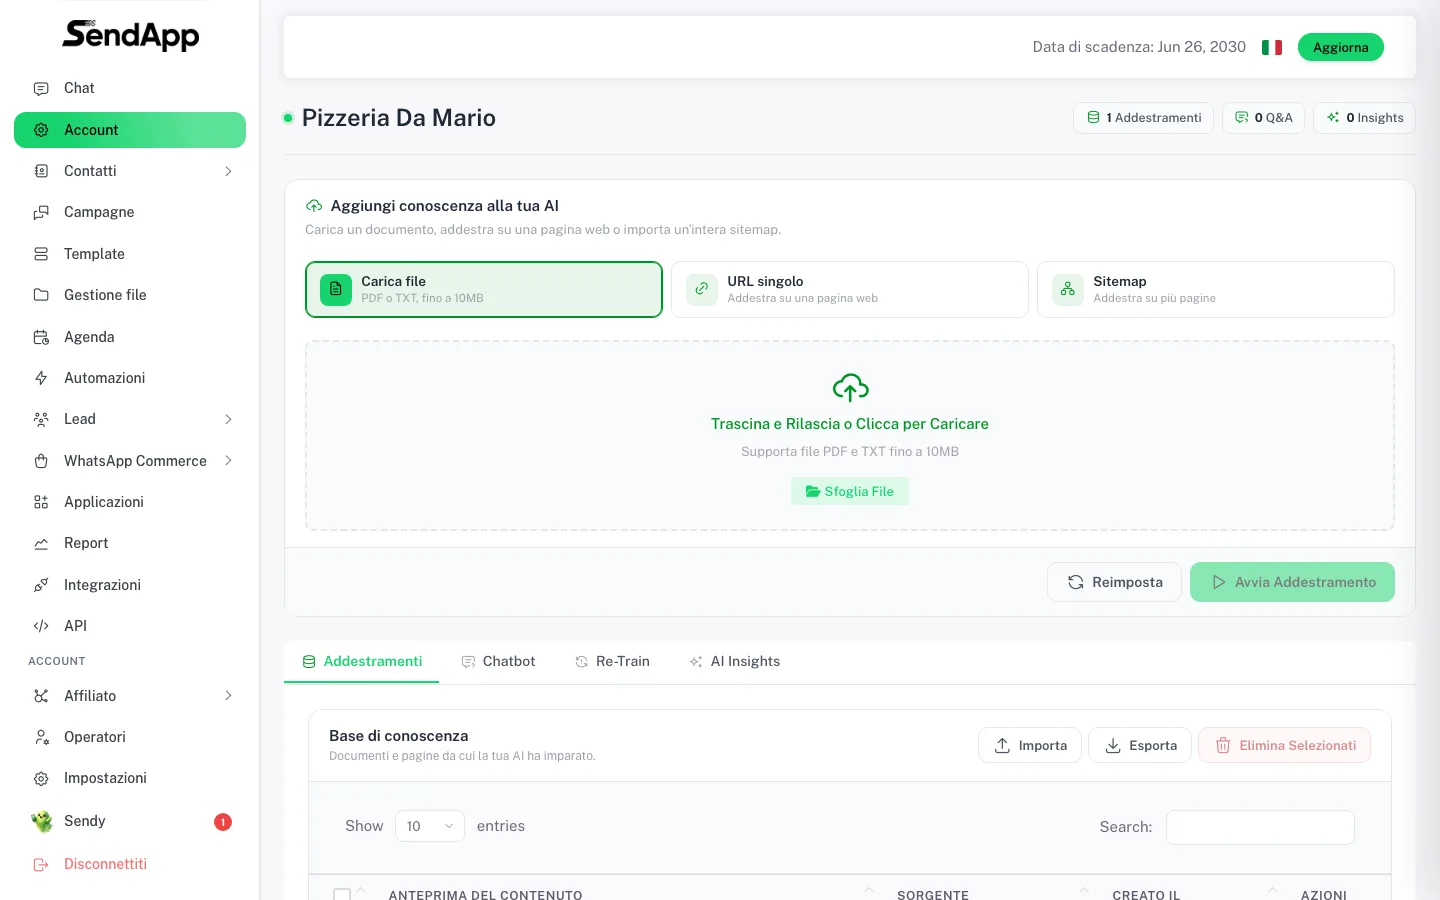Click the Italian flag language icon
This screenshot has width=1440, height=900.
[1272, 47]
